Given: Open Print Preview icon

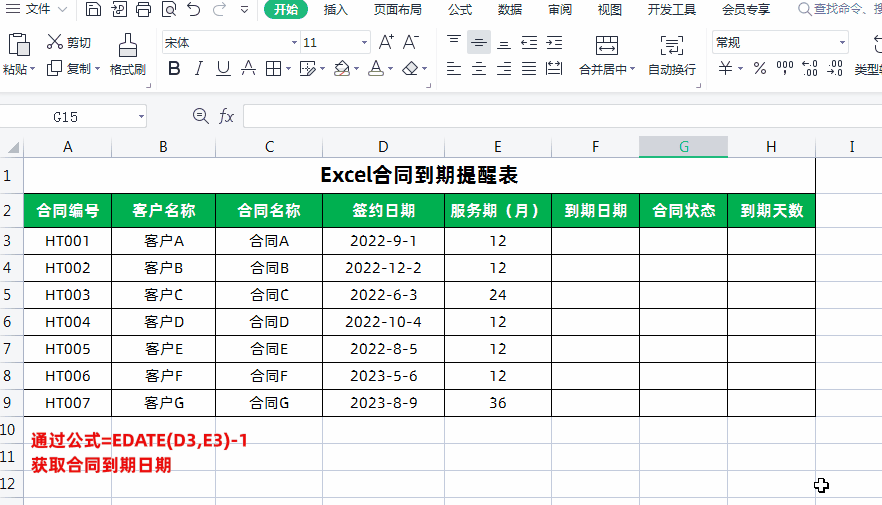Looking at the screenshot, I should [x=169, y=9].
